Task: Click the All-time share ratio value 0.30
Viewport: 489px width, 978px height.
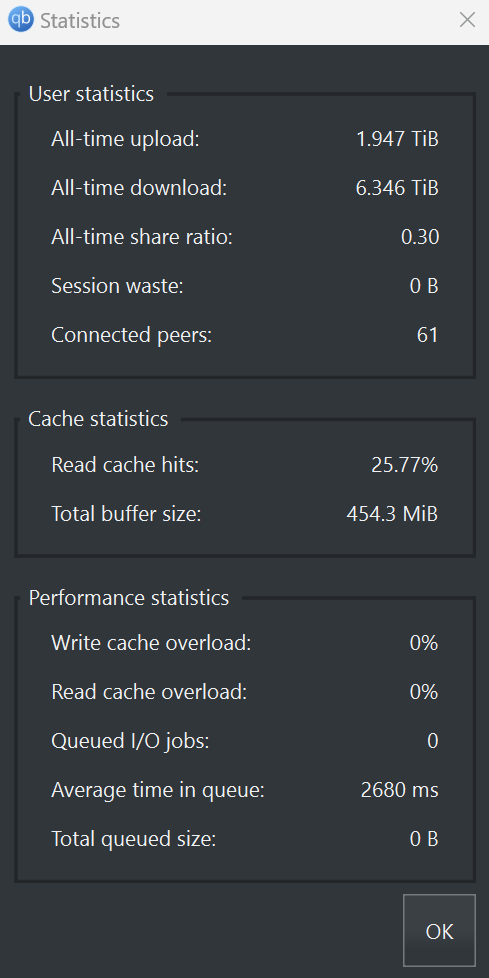Action: (x=420, y=237)
